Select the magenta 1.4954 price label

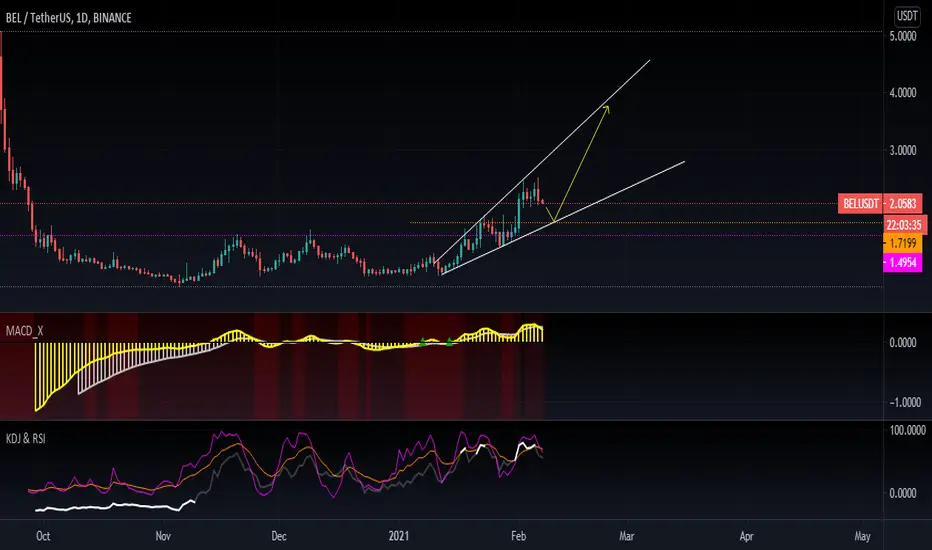coord(902,262)
